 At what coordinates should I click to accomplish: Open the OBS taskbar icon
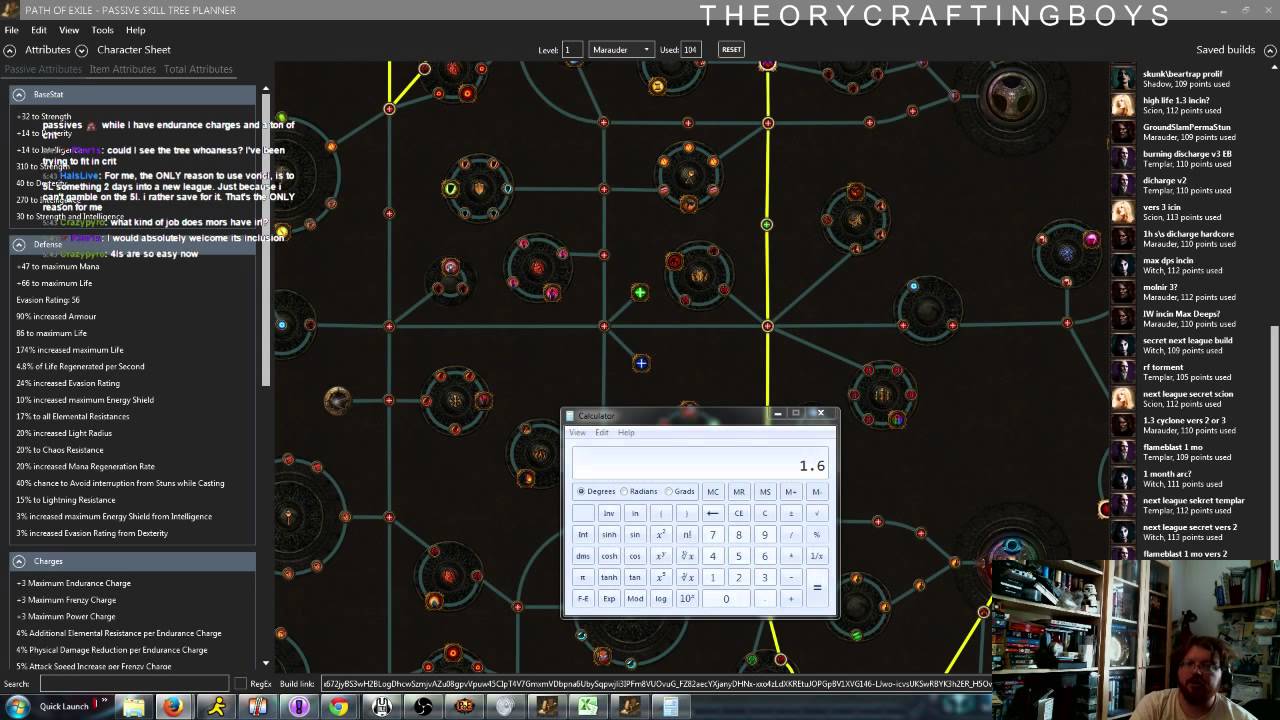(423, 706)
